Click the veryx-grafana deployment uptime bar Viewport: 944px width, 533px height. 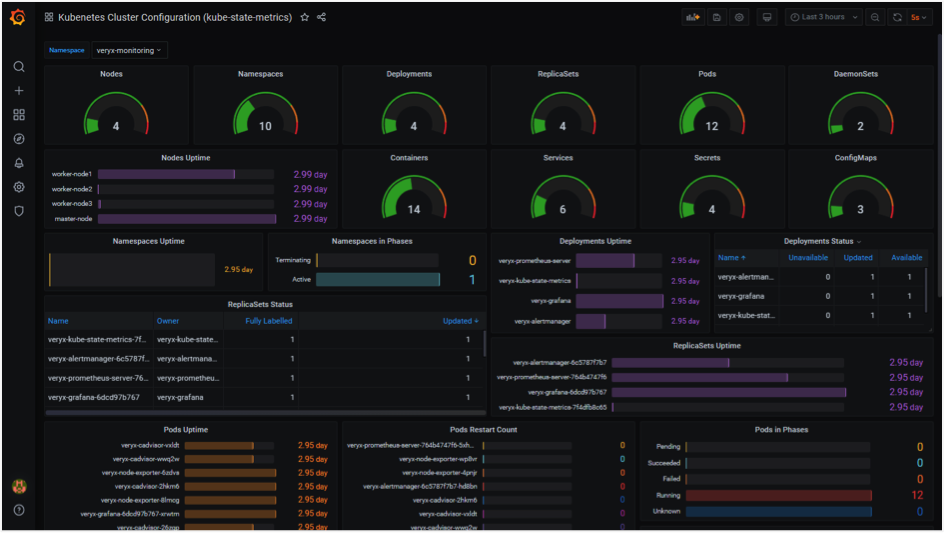[x=620, y=301]
